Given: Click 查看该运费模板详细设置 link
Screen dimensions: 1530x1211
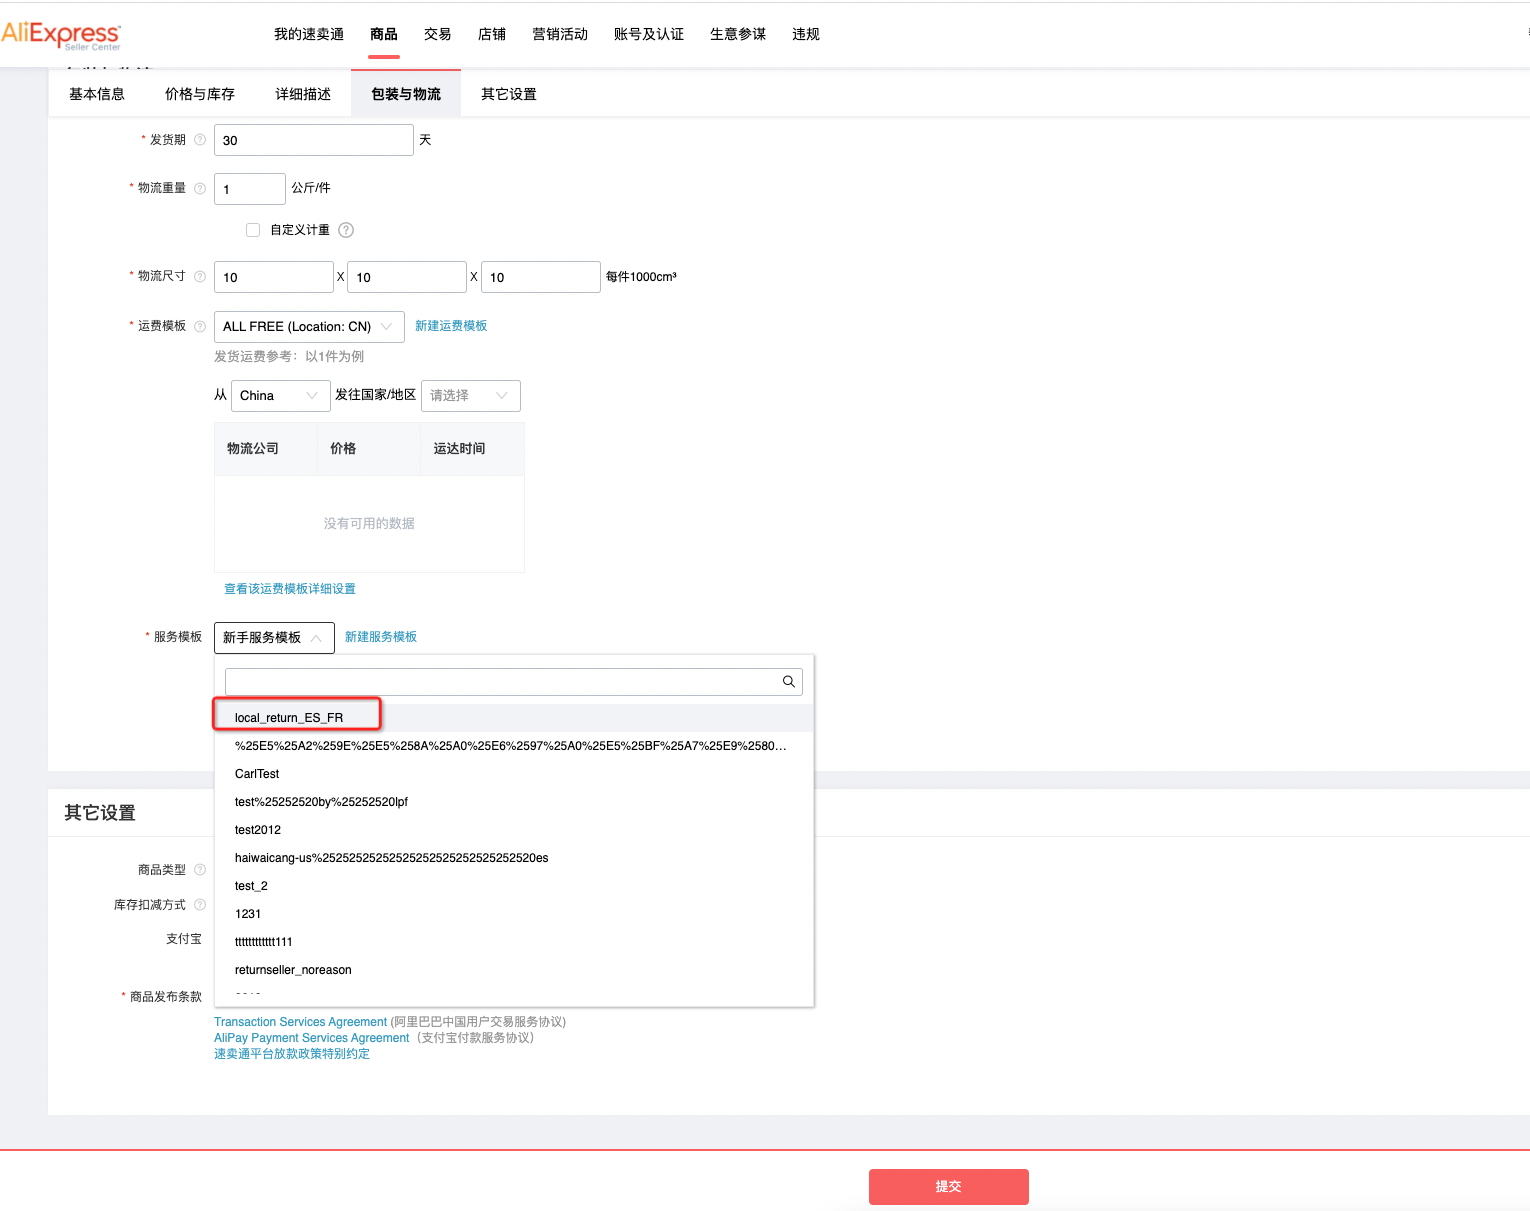Looking at the screenshot, I should (x=290, y=589).
